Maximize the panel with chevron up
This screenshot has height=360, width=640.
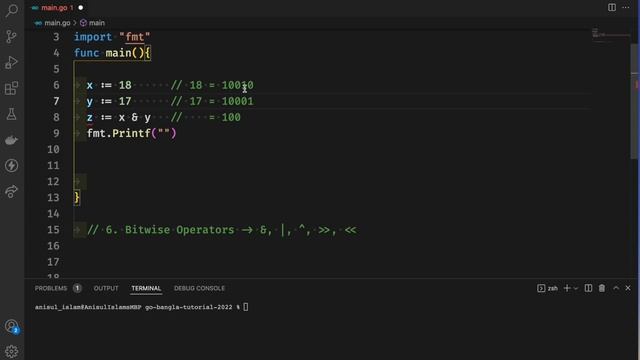[x=616, y=288]
